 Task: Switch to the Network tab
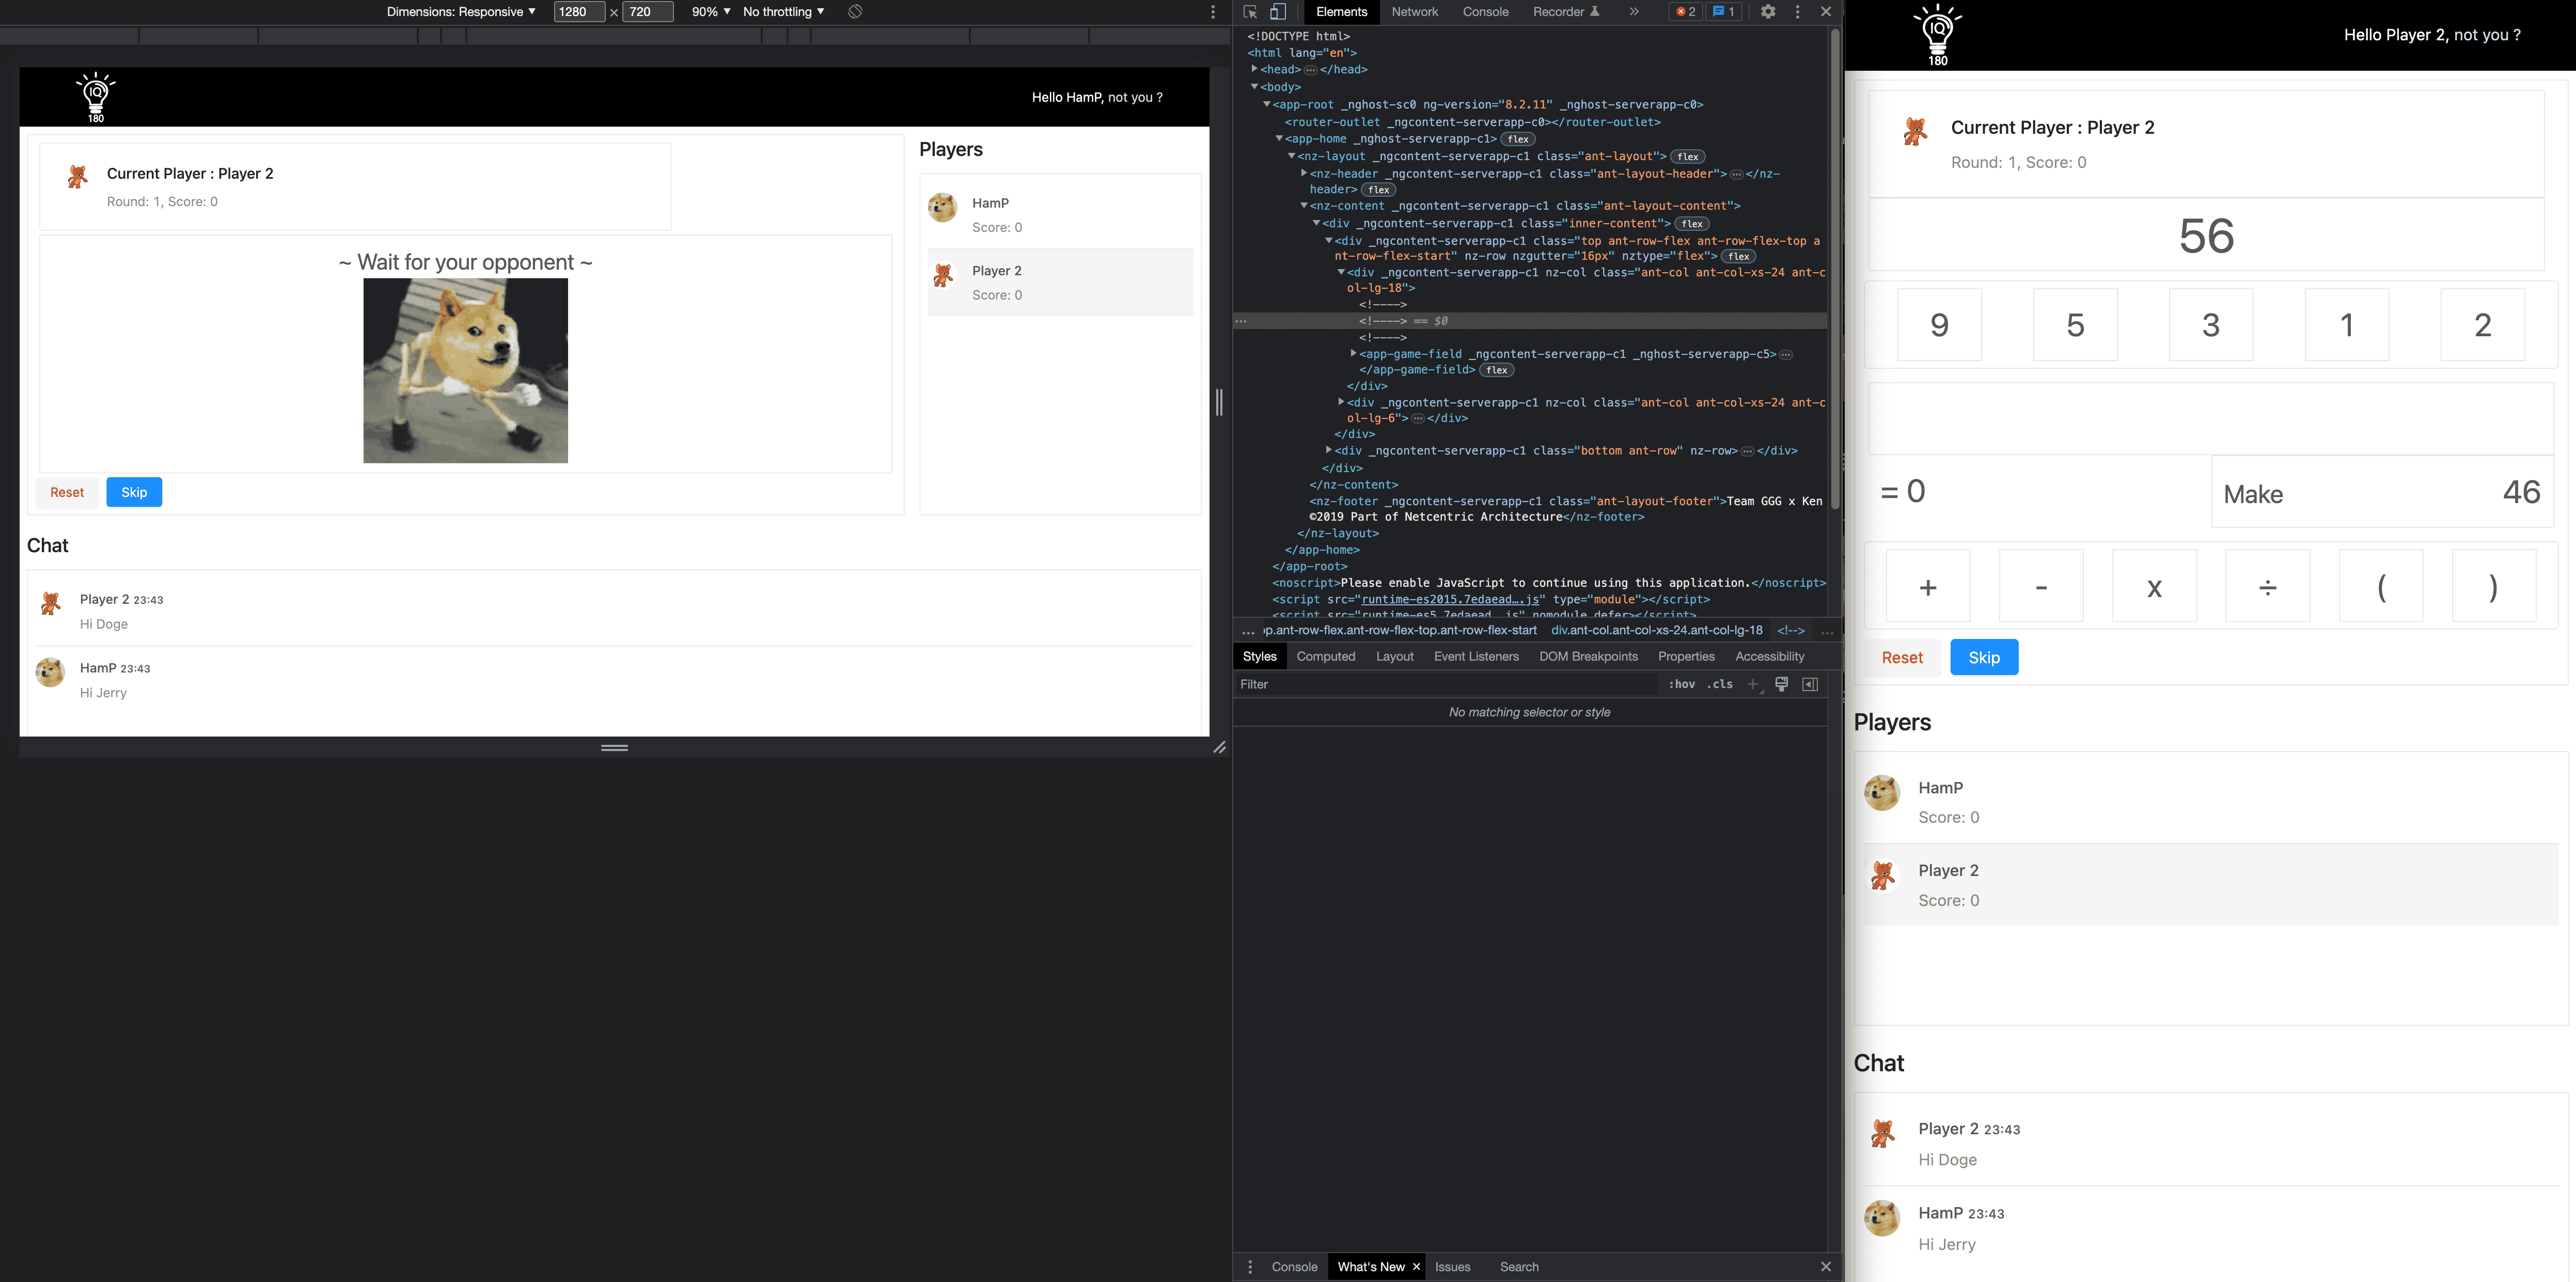(x=1414, y=12)
